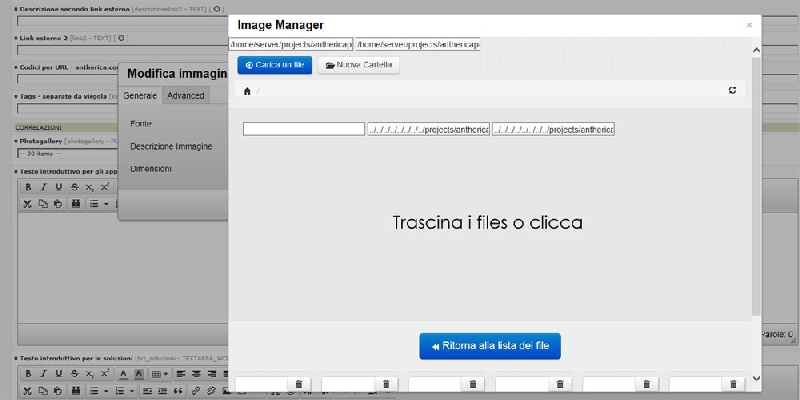
Task: Expand the Photogallery items dropdown
Action: 60,153
